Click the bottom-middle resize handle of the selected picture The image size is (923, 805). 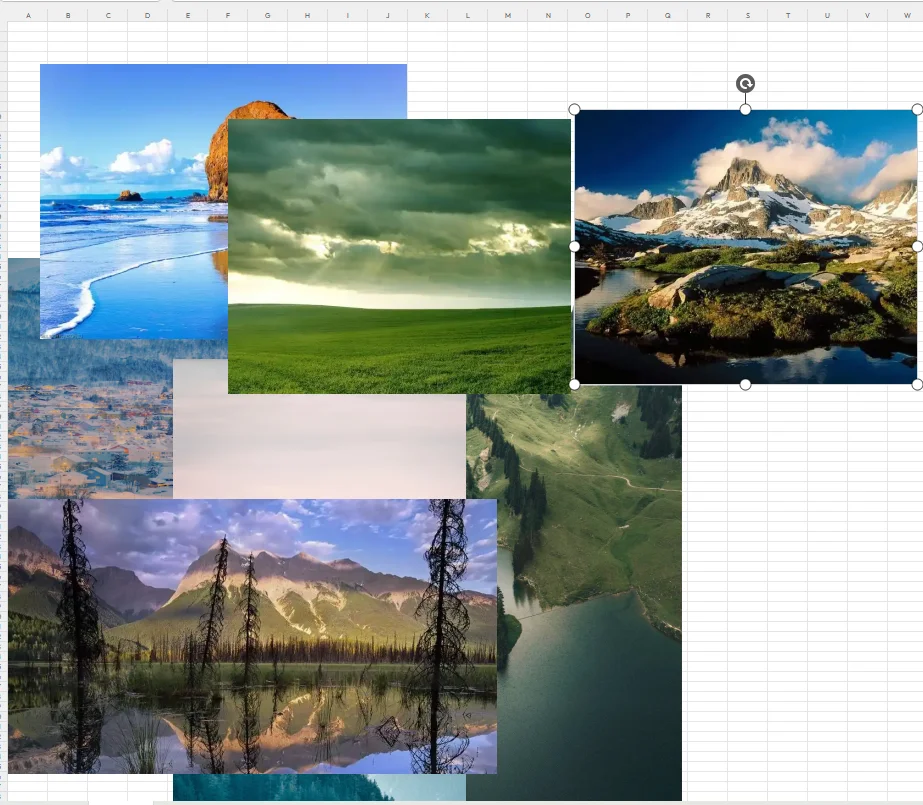click(745, 384)
